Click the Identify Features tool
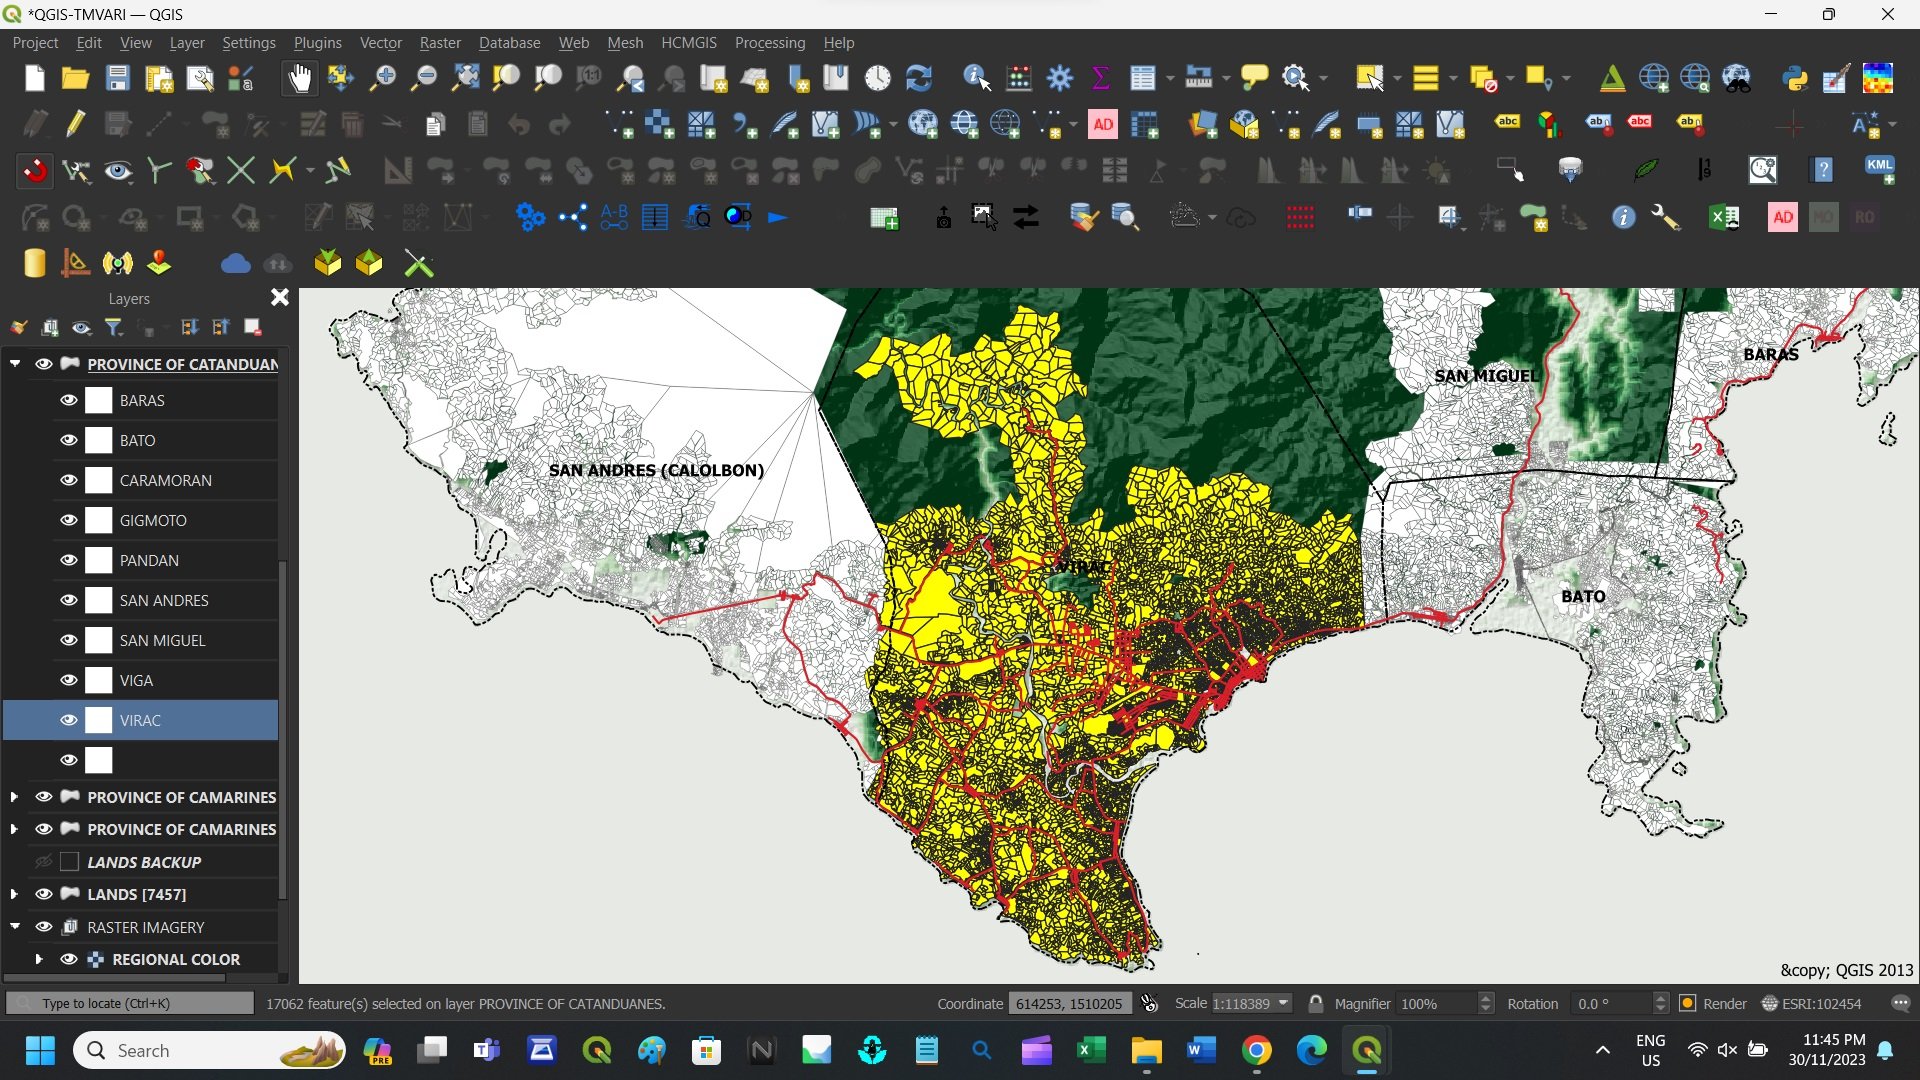 (976, 78)
